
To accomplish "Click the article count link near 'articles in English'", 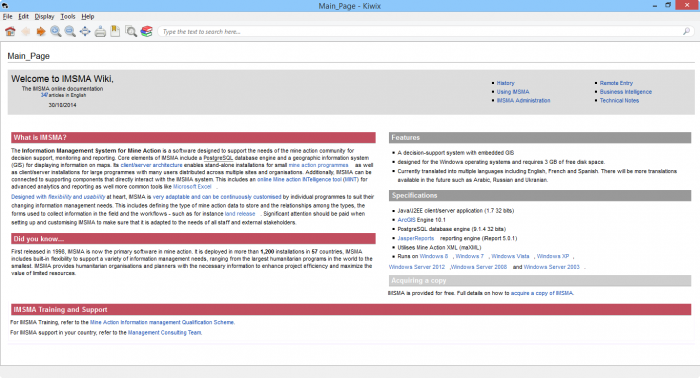I will tap(44, 95).
